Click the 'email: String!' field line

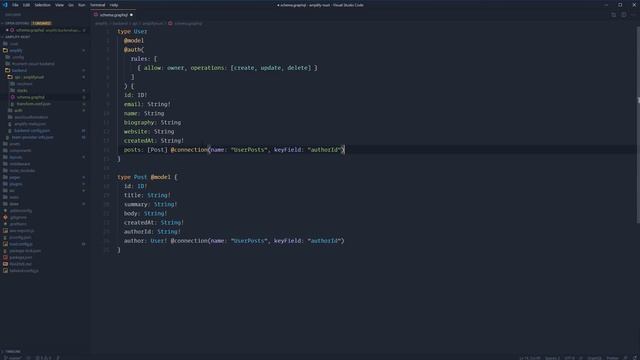[147, 104]
